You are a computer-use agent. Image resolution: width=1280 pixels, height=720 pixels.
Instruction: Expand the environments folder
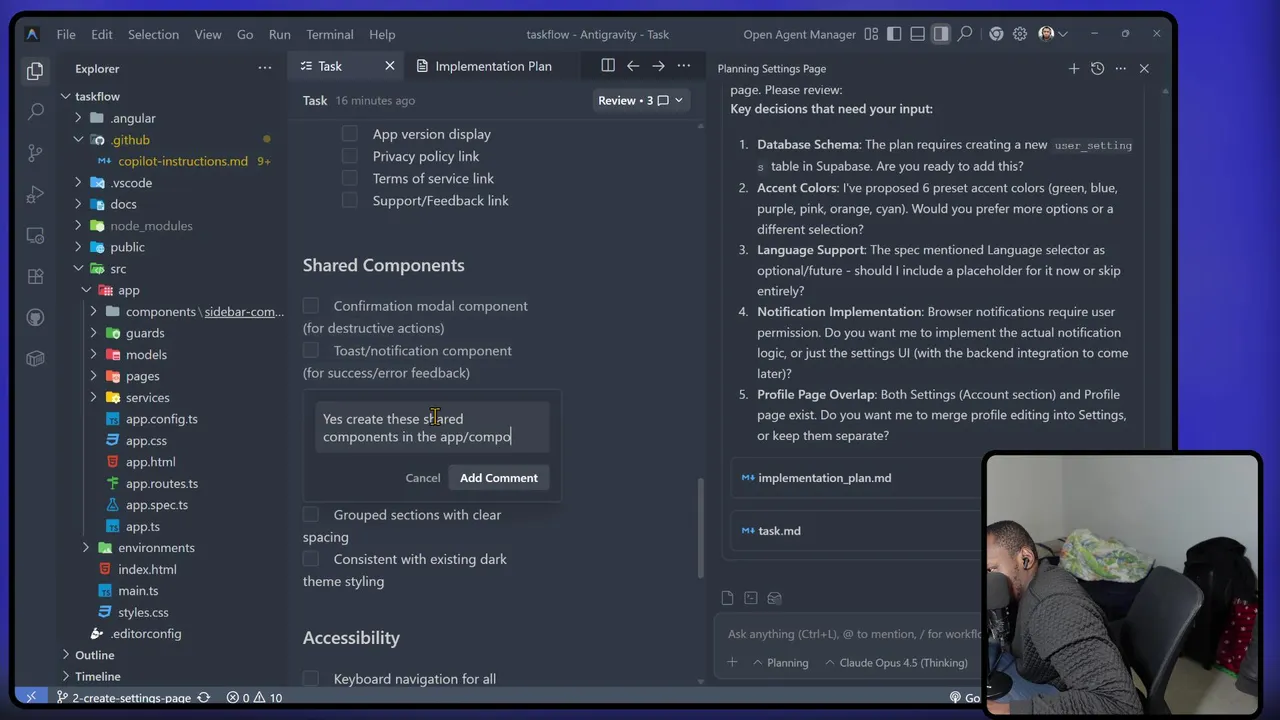[86, 548]
